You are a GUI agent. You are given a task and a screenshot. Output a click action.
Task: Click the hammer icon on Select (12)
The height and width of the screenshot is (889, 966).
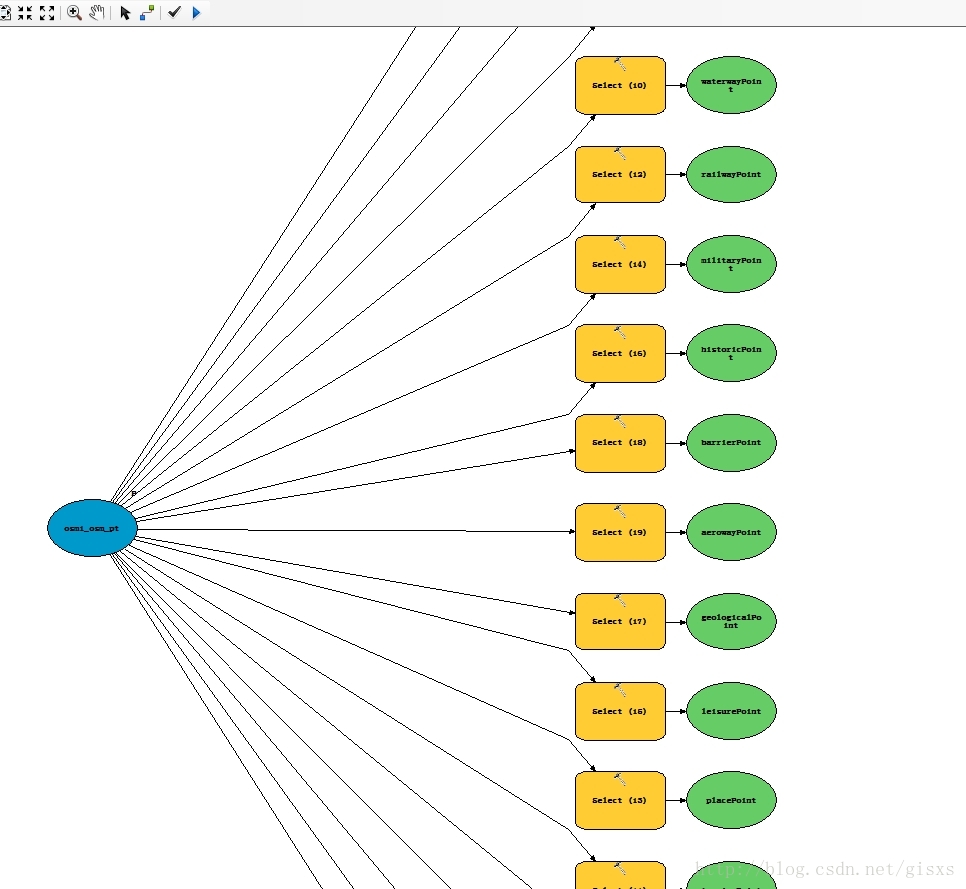(620, 153)
